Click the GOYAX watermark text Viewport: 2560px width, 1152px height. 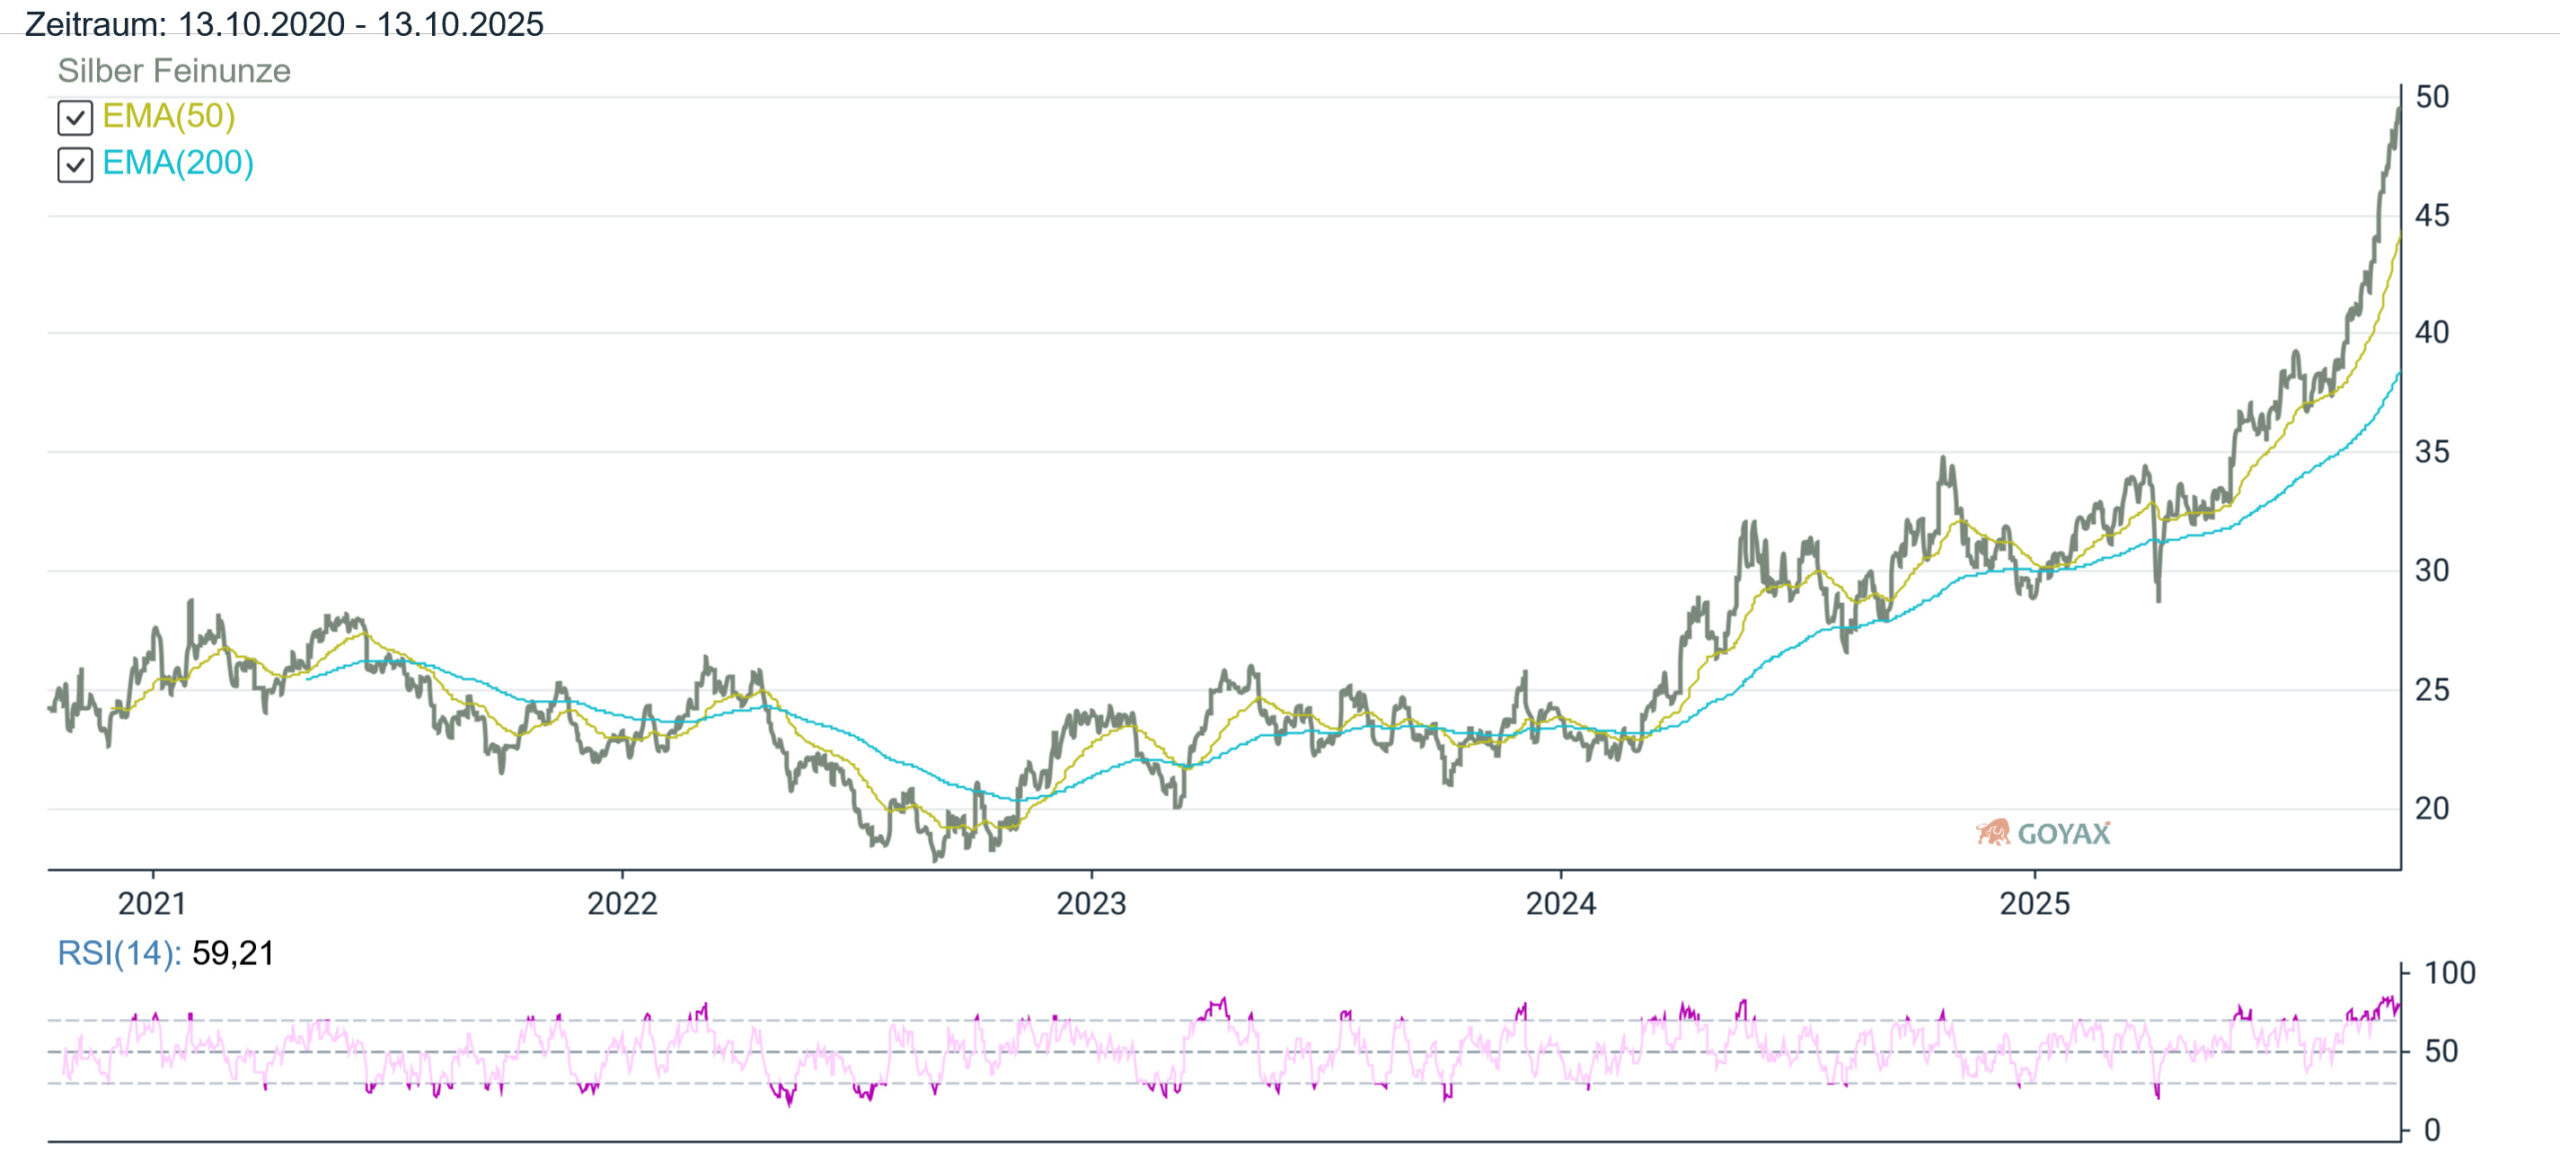click(x=2063, y=833)
